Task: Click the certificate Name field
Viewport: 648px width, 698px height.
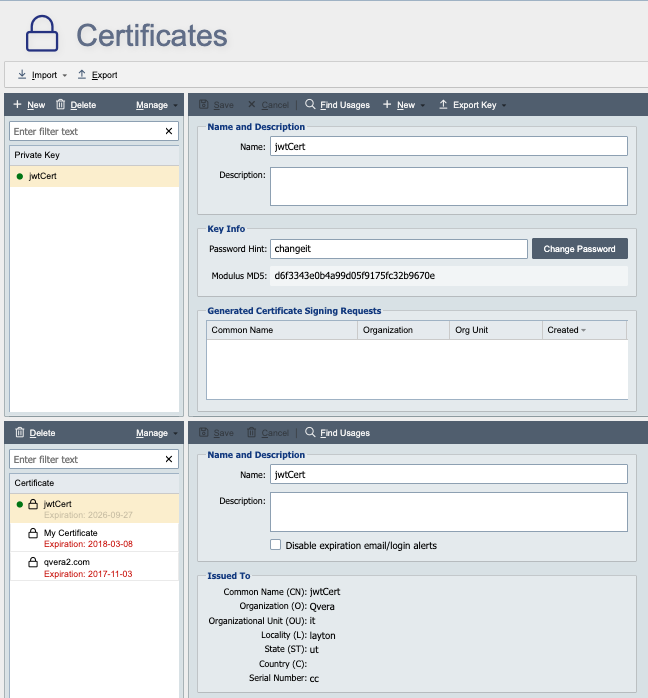Action: pyautogui.click(x=449, y=475)
